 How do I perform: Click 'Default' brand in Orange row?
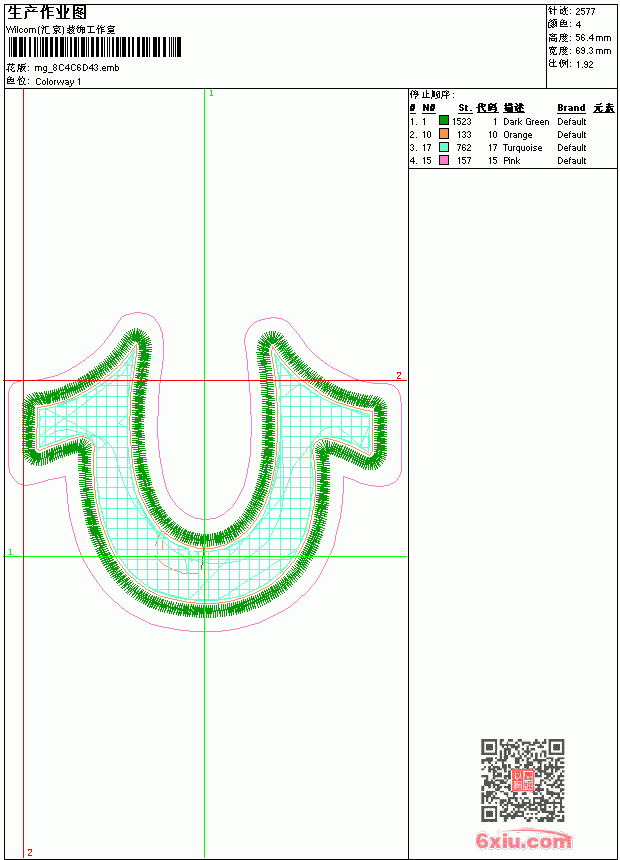coord(572,135)
